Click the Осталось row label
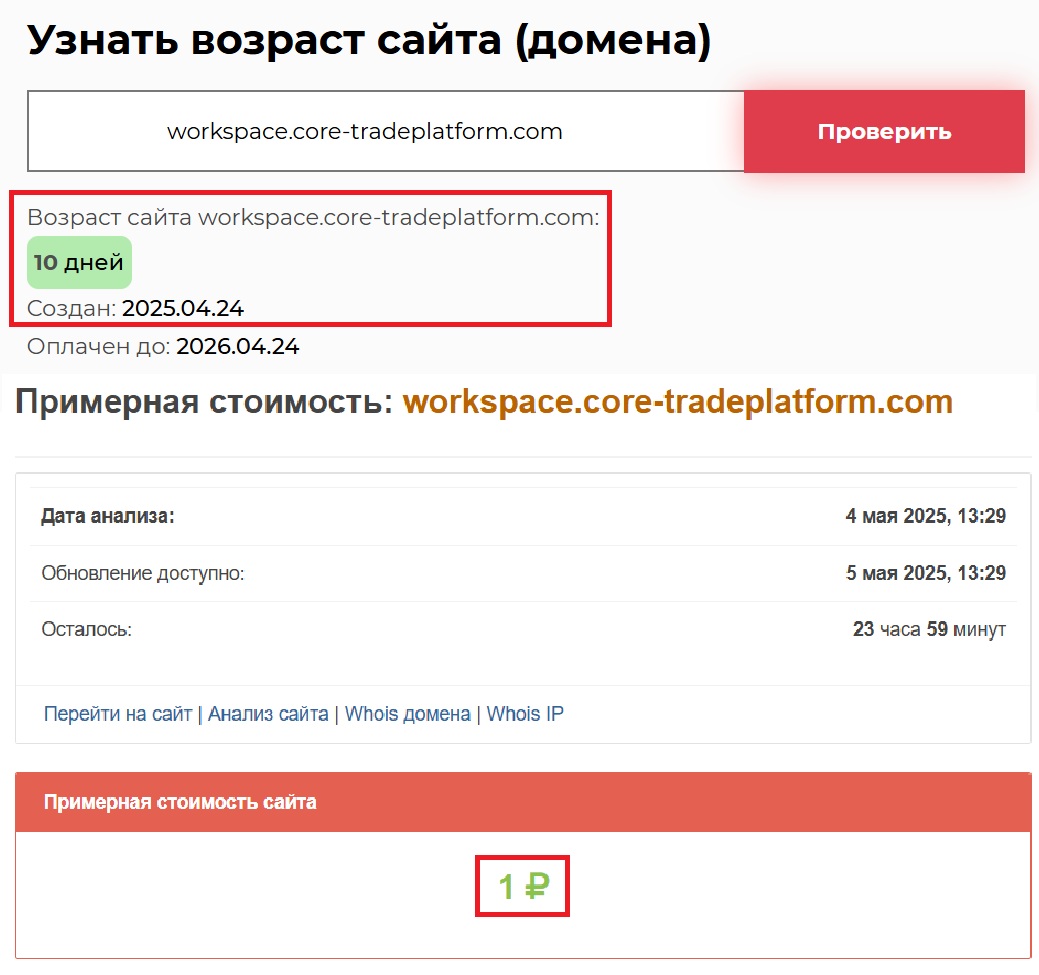Screen dimensions: 1039x975 (87, 630)
